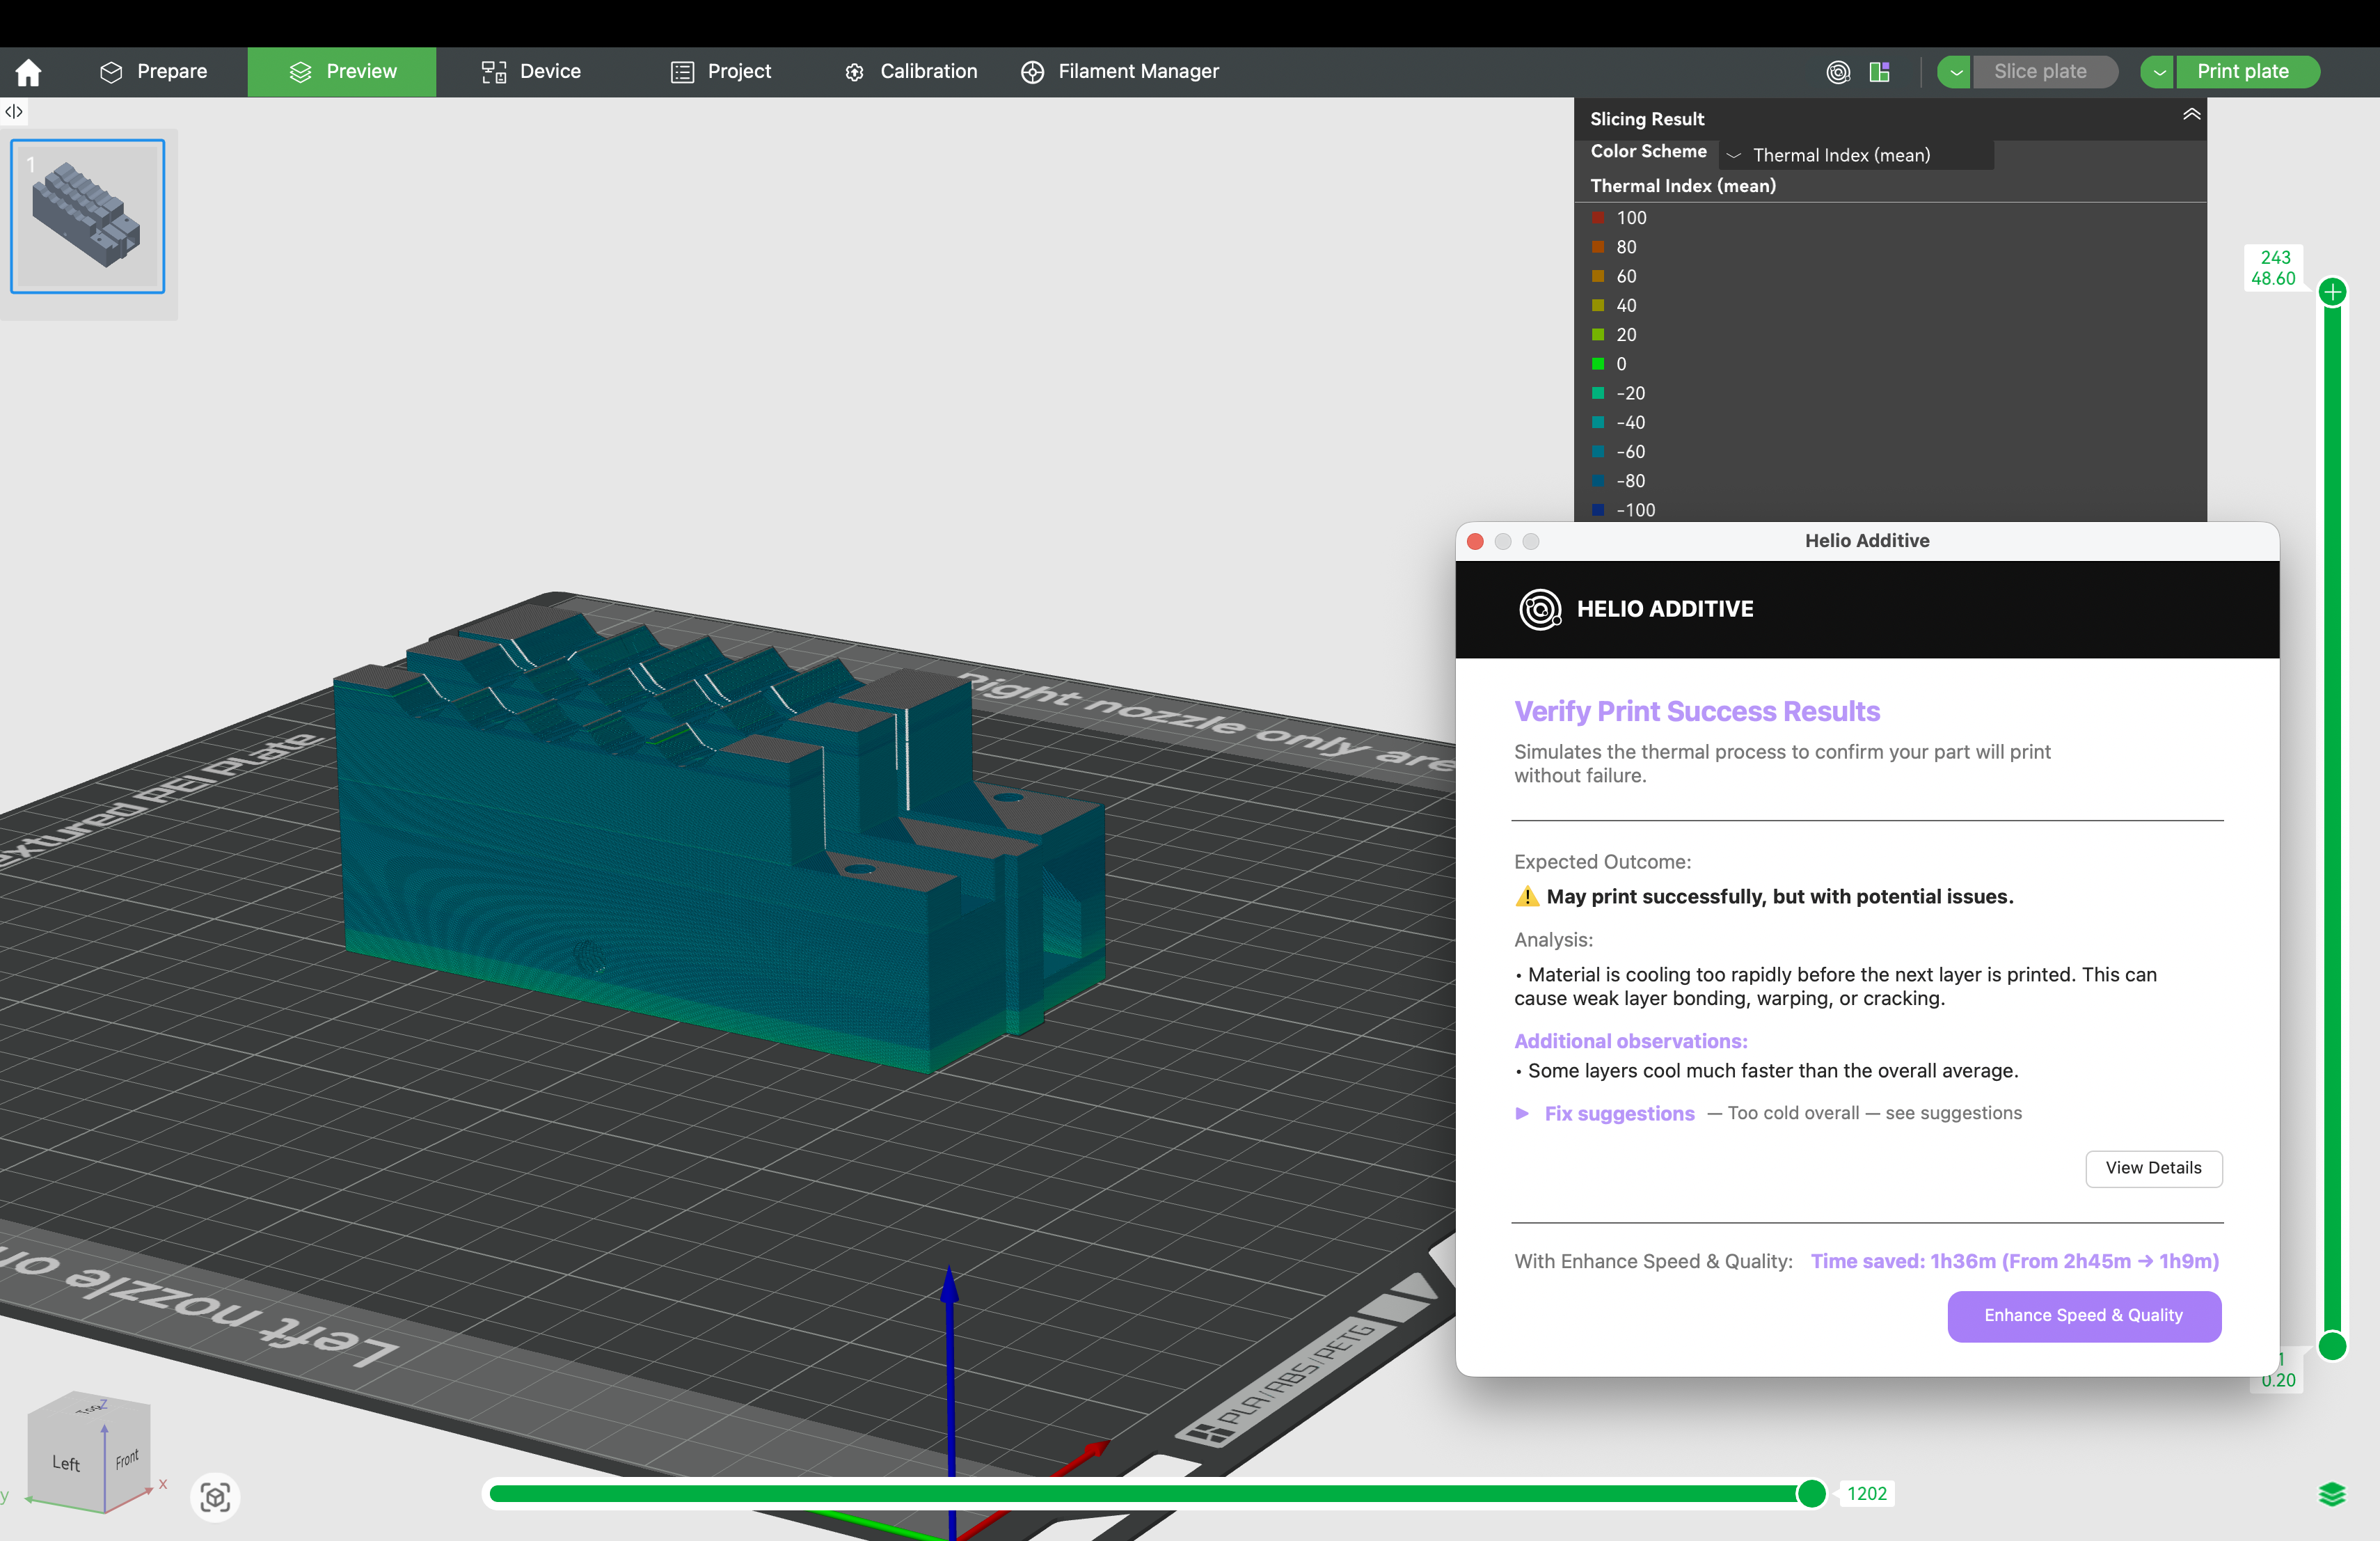
Task: Click the green thermal index 0 swatch
Action: click(1598, 364)
